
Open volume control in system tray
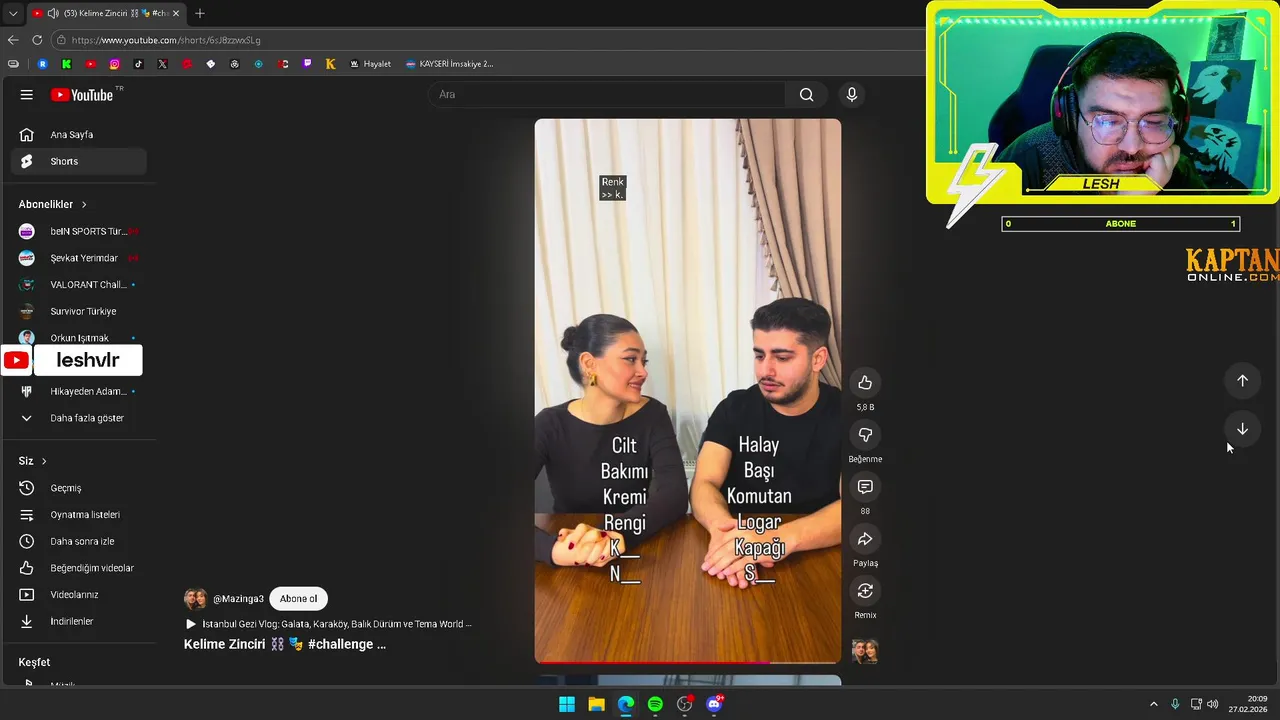[1213, 704]
